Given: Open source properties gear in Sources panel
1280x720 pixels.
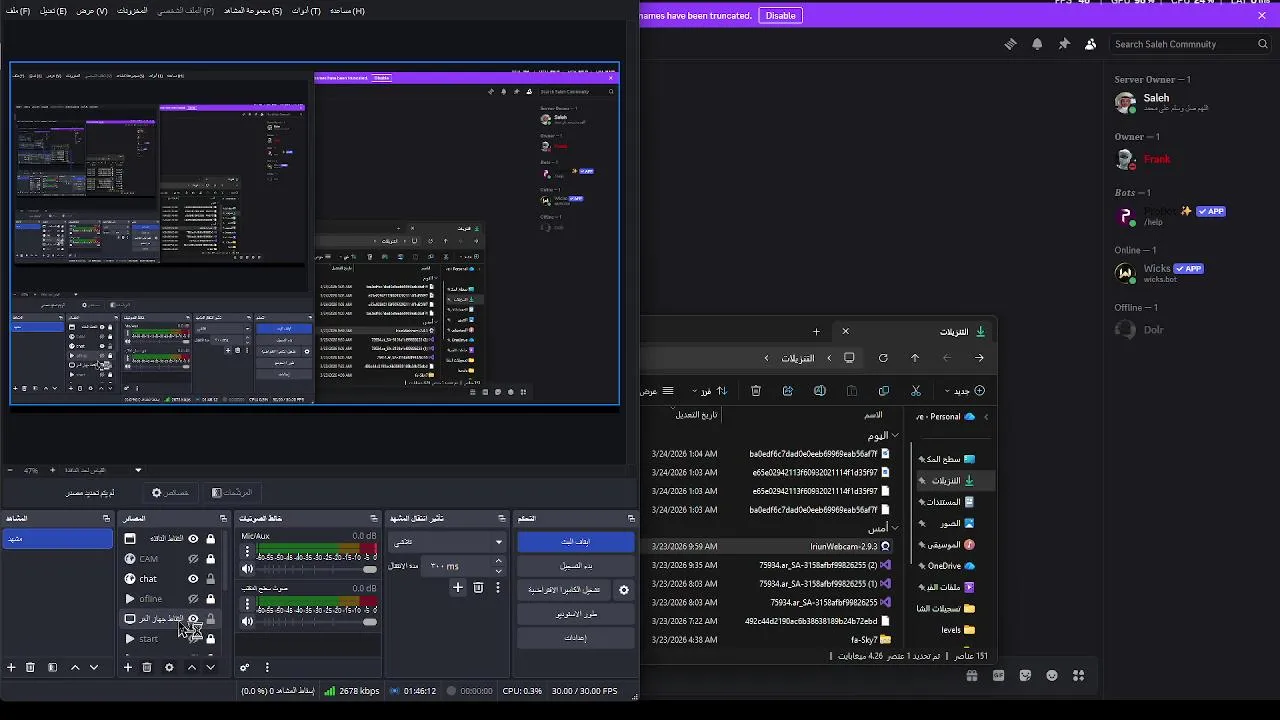Looking at the screenshot, I should 169,667.
